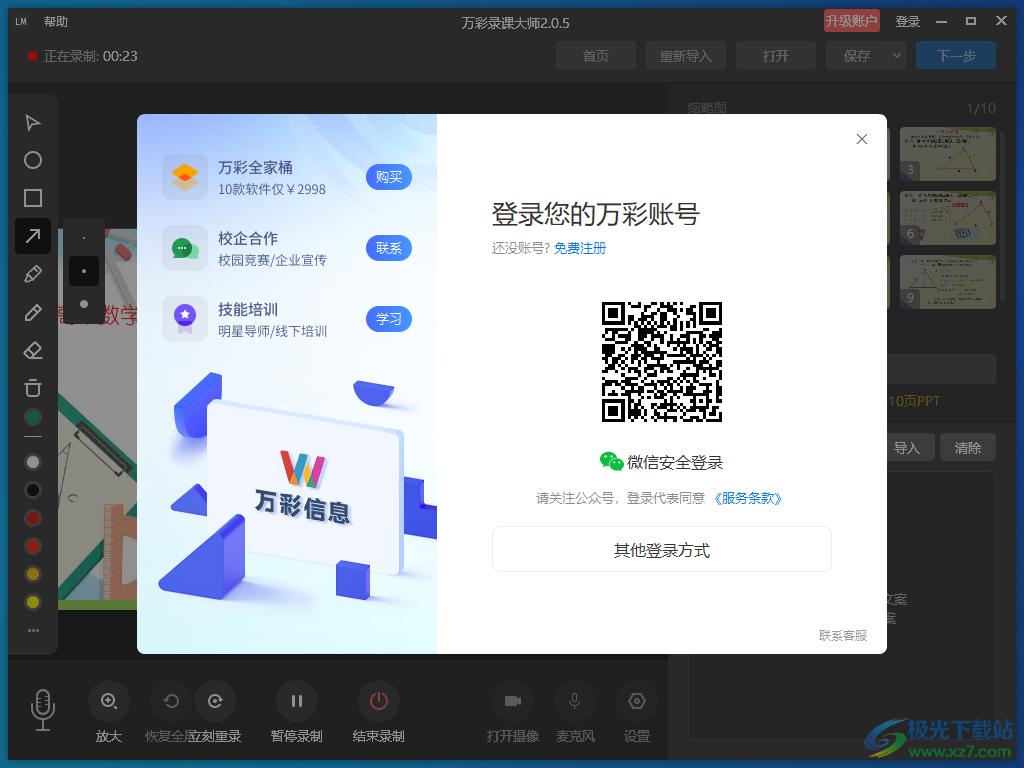Select the arrow drawing tool
The width and height of the screenshot is (1024, 768).
[x=33, y=236]
